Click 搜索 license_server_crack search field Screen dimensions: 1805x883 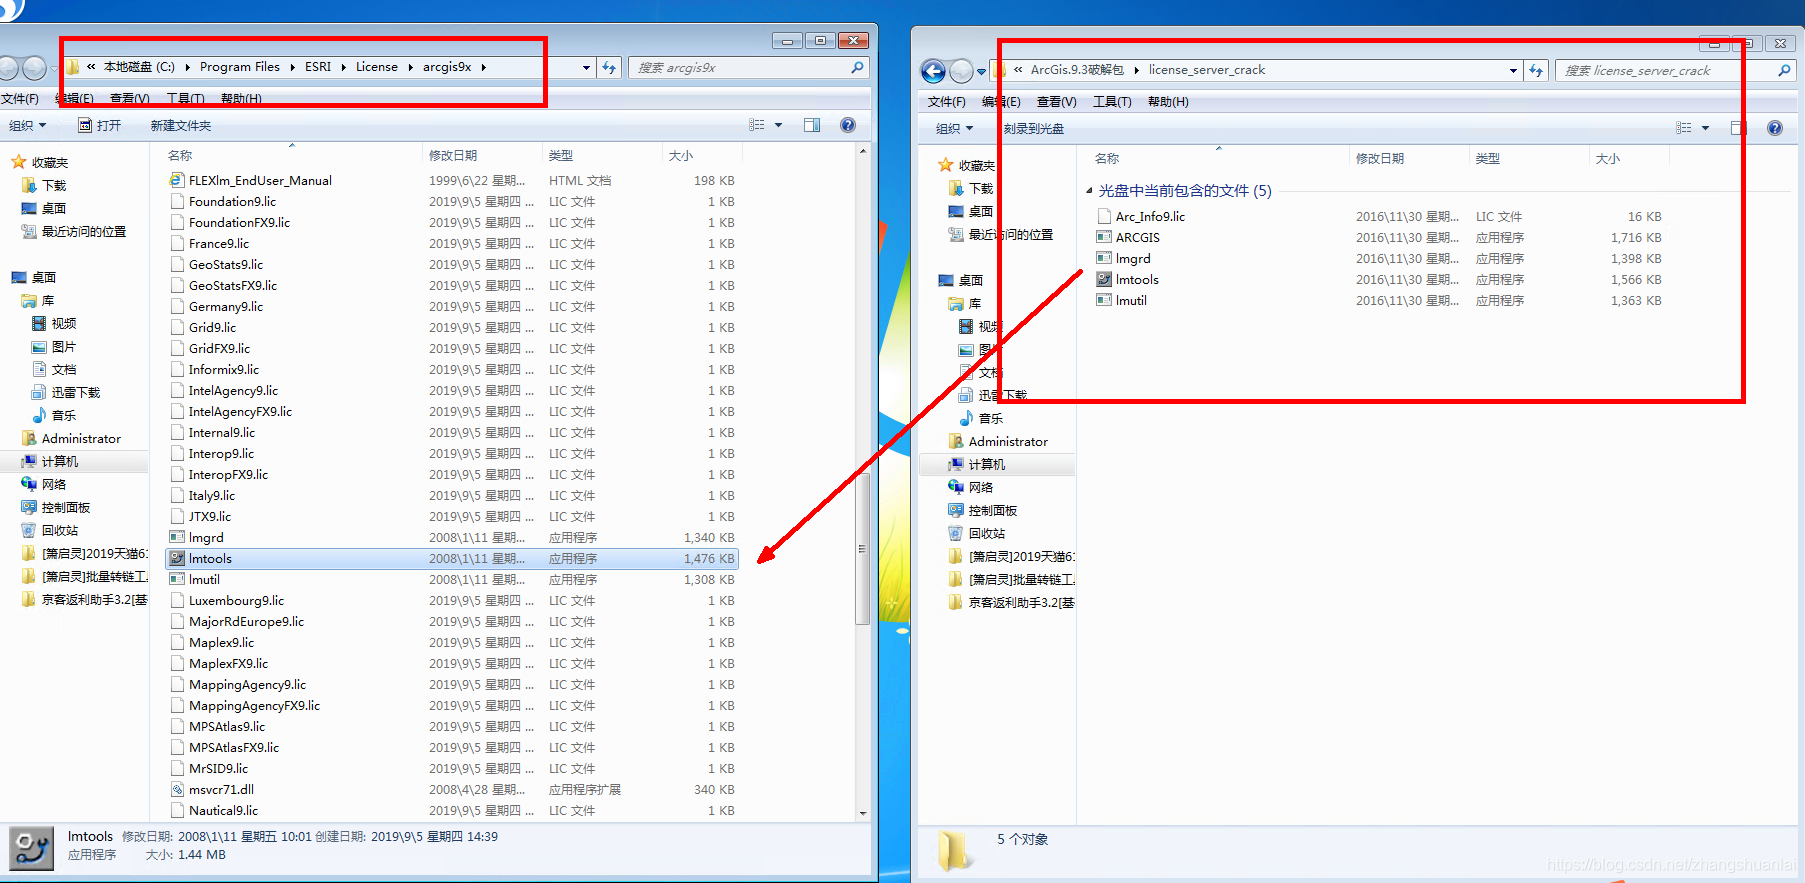[x=1675, y=70]
